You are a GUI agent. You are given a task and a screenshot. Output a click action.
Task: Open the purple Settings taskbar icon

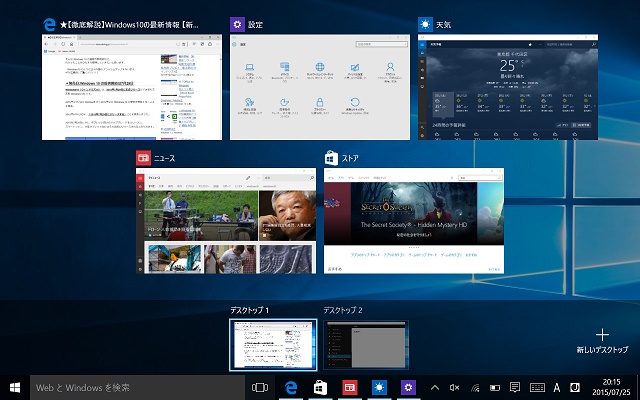click(408, 387)
